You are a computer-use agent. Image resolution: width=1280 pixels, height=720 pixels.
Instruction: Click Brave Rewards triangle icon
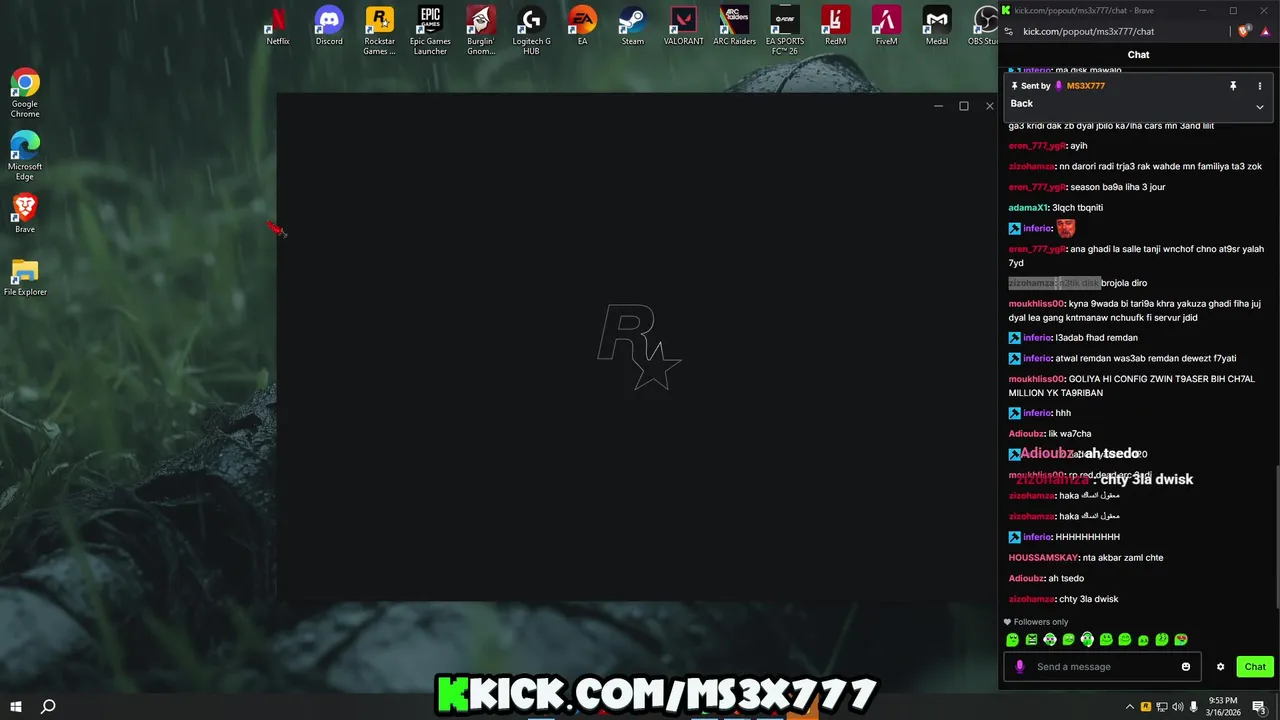(x=1265, y=31)
